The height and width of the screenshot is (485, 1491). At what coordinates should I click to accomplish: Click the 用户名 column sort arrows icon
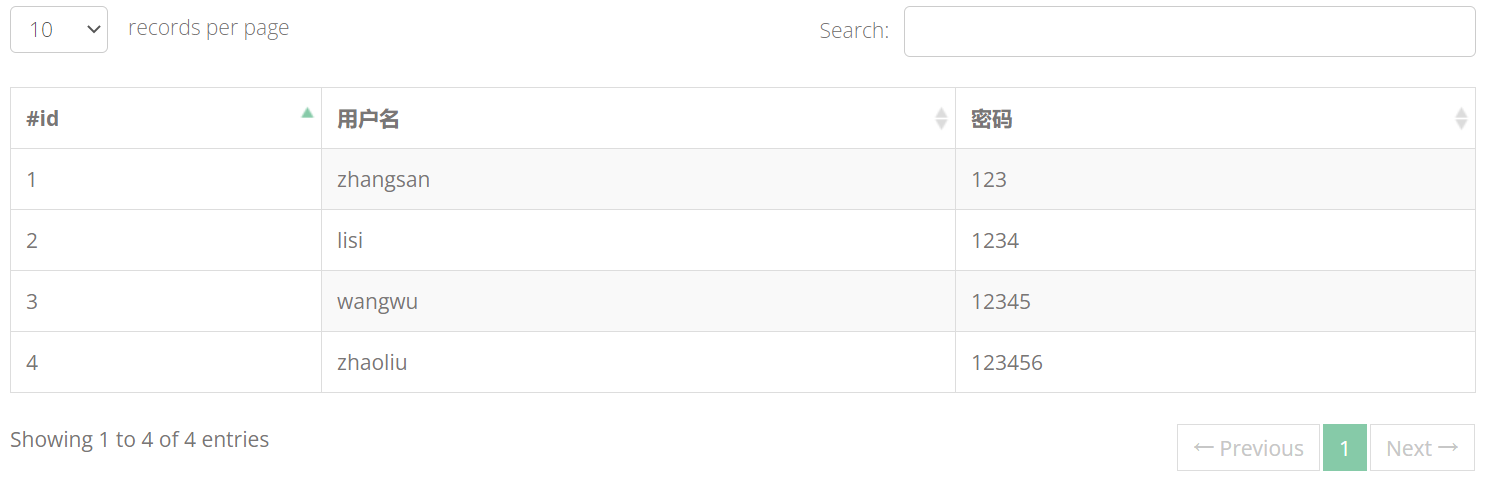pyautogui.click(x=941, y=119)
